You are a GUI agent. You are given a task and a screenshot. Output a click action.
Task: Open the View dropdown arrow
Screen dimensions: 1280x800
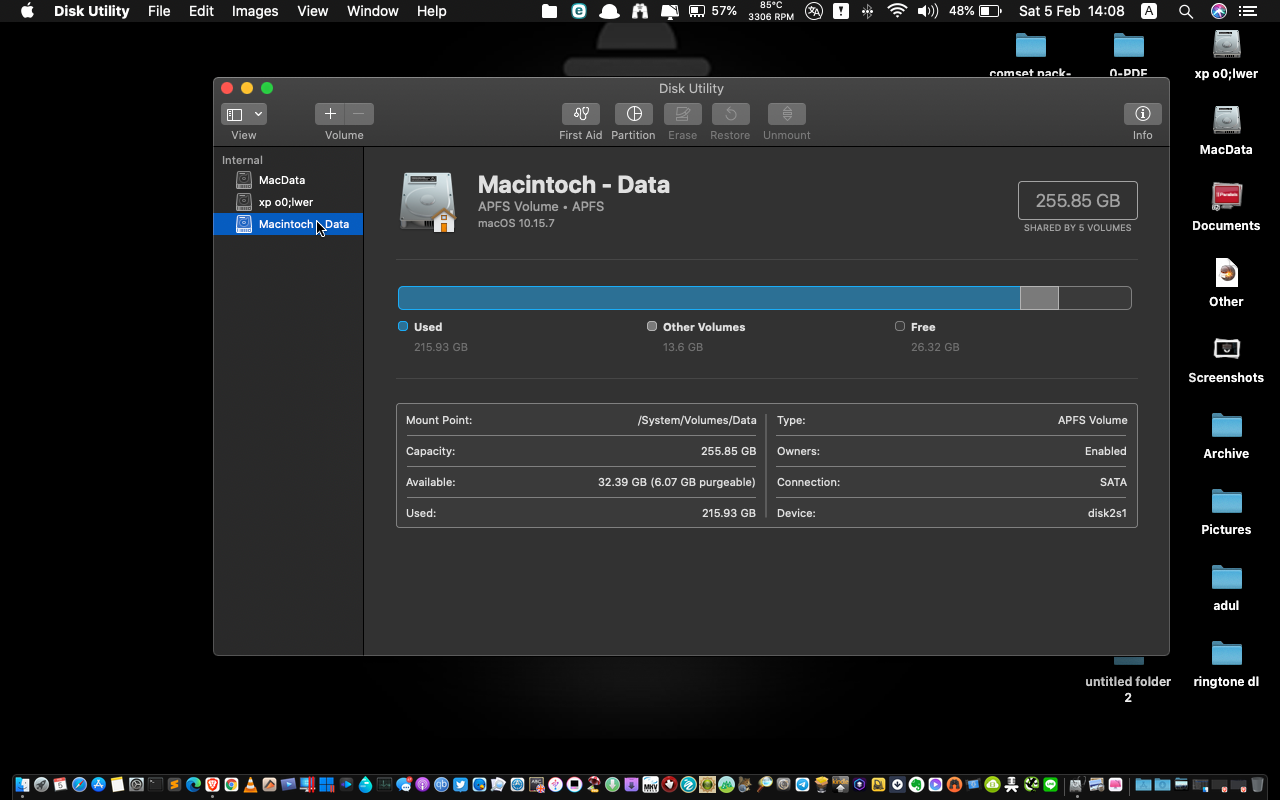click(x=259, y=114)
